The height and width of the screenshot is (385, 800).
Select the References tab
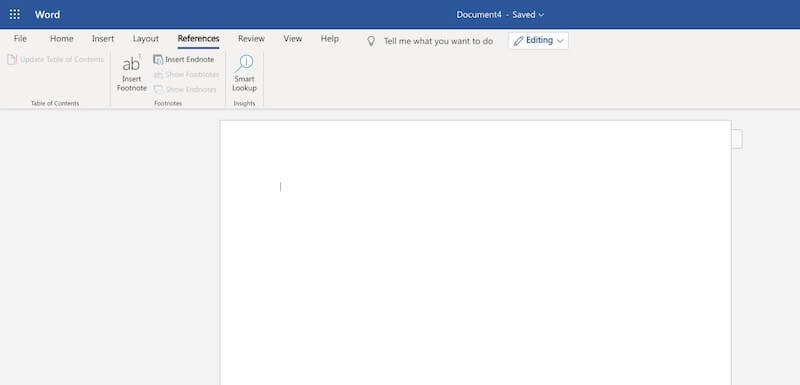(x=198, y=39)
